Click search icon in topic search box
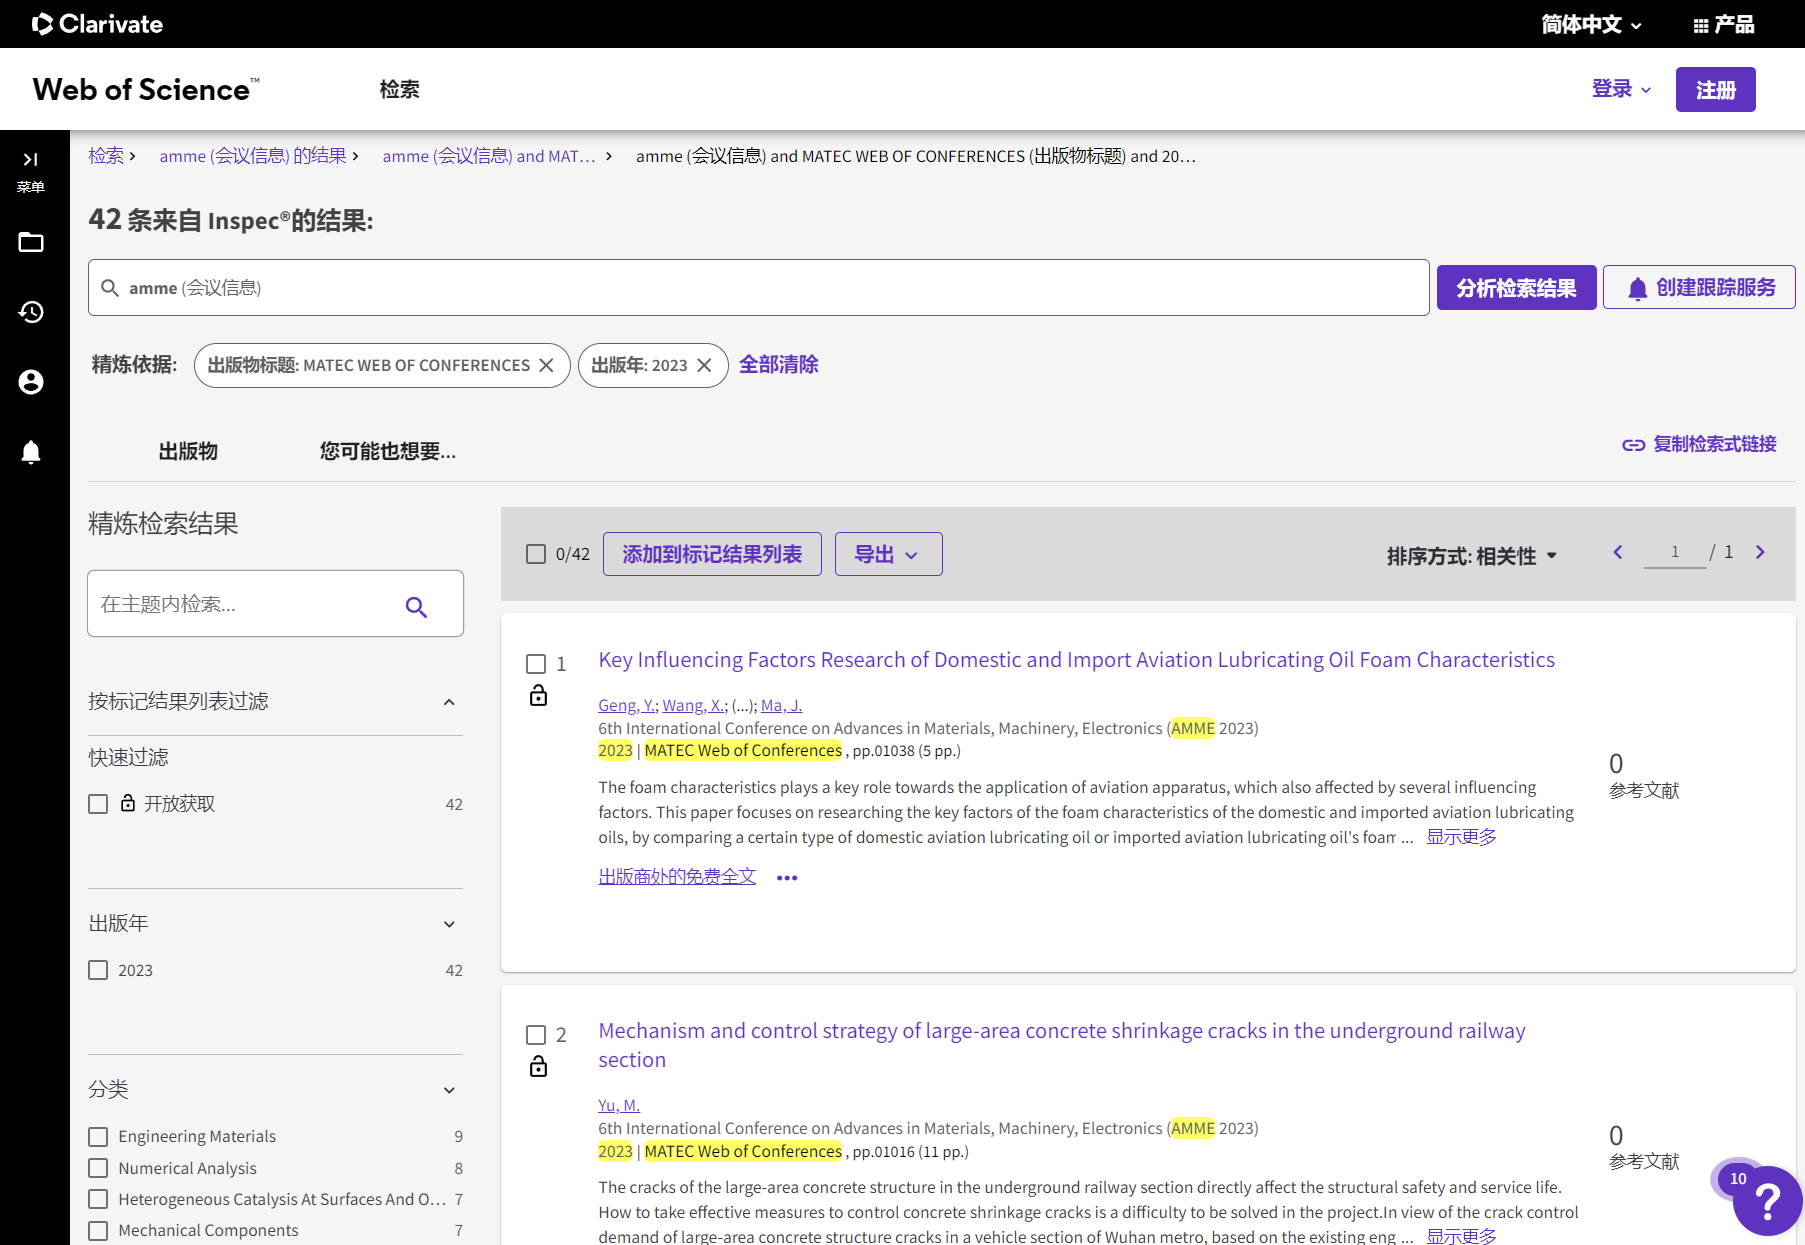This screenshot has height=1245, width=1805. click(x=416, y=606)
